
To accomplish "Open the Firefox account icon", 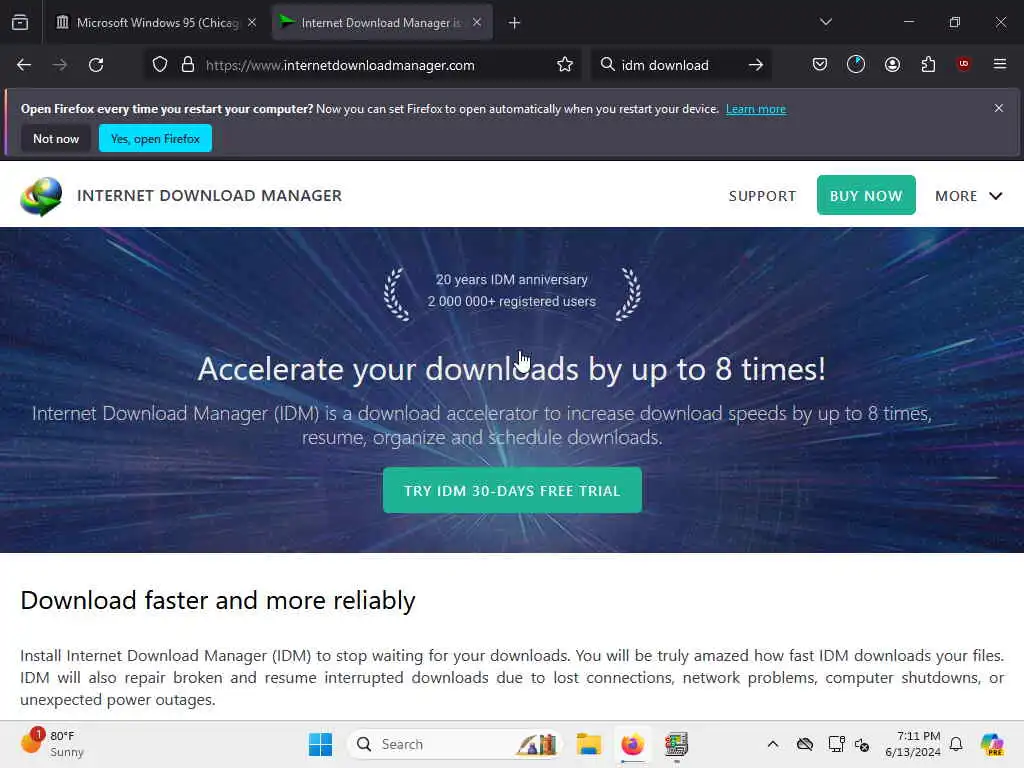I will (892, 64).
